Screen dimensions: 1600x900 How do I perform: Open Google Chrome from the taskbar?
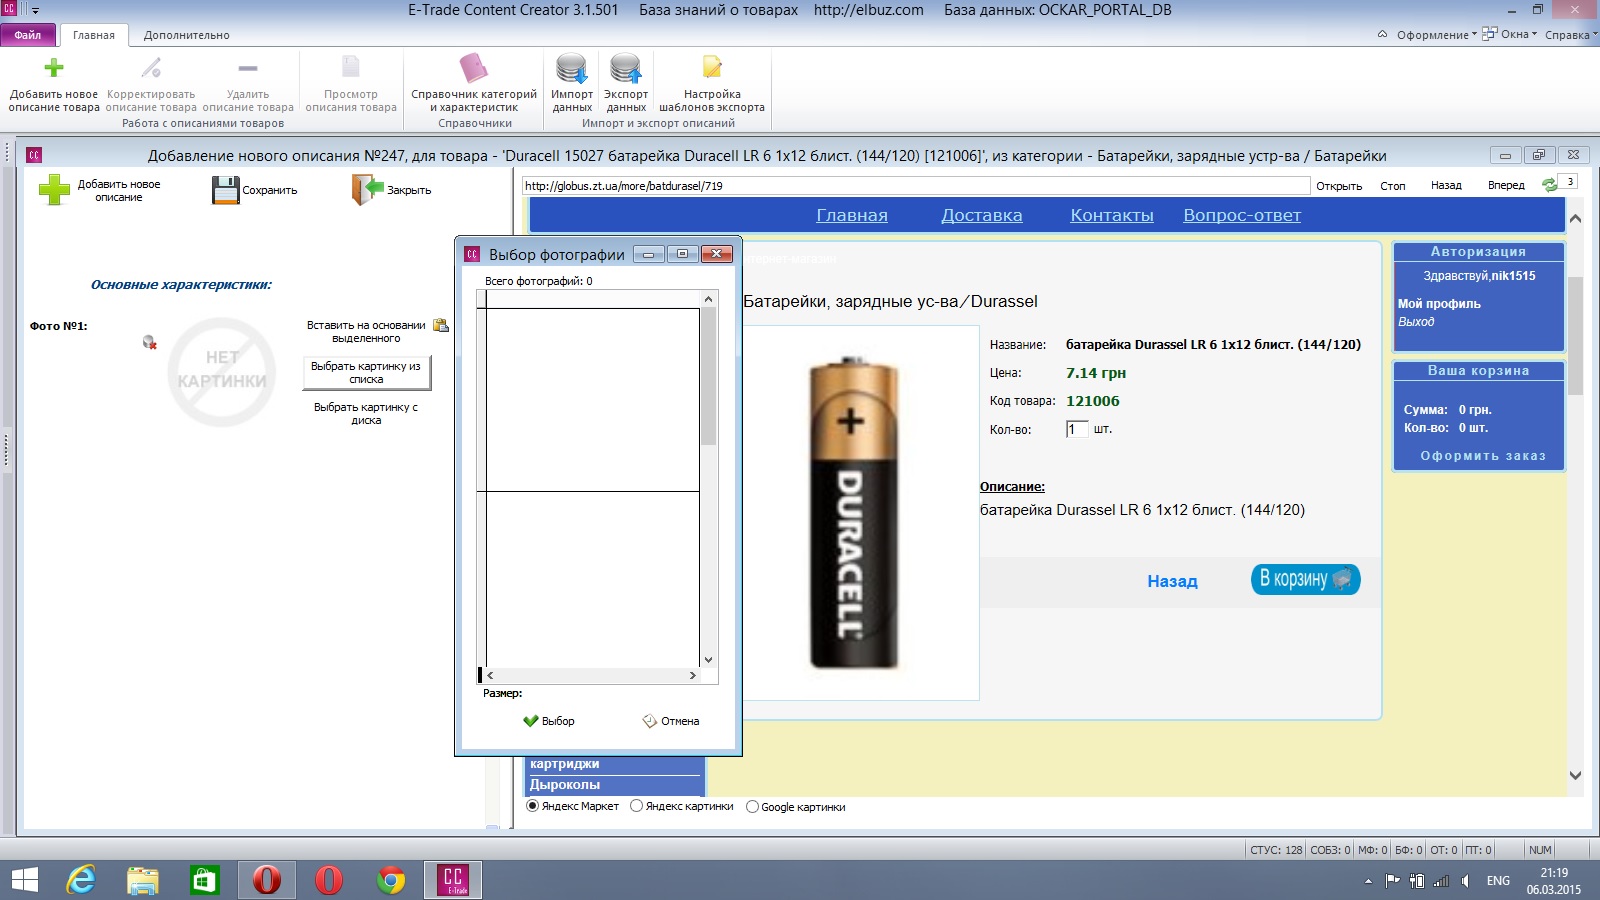(391, 880)
